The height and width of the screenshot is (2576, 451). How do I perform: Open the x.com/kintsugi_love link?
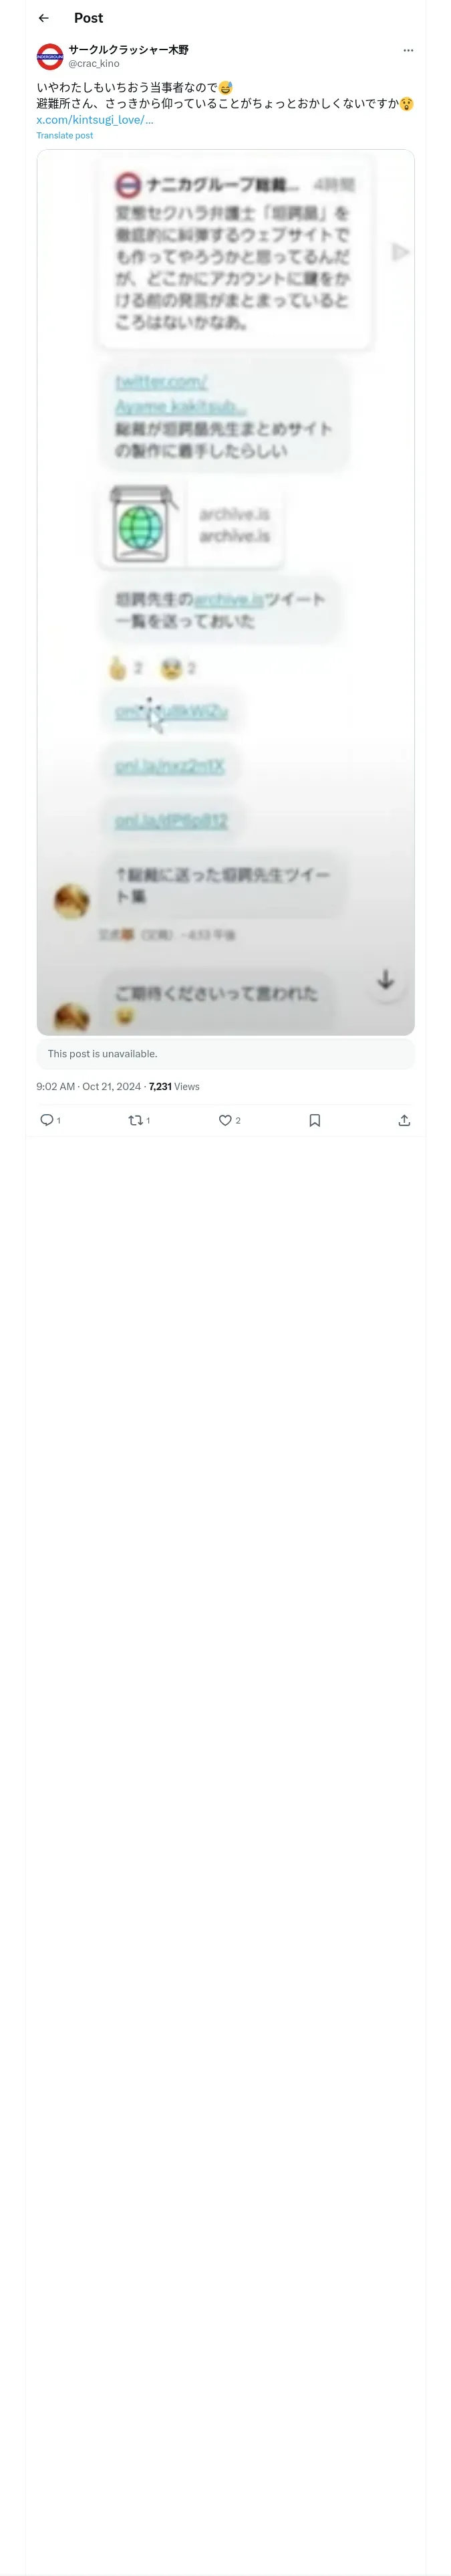coord(95,119)
